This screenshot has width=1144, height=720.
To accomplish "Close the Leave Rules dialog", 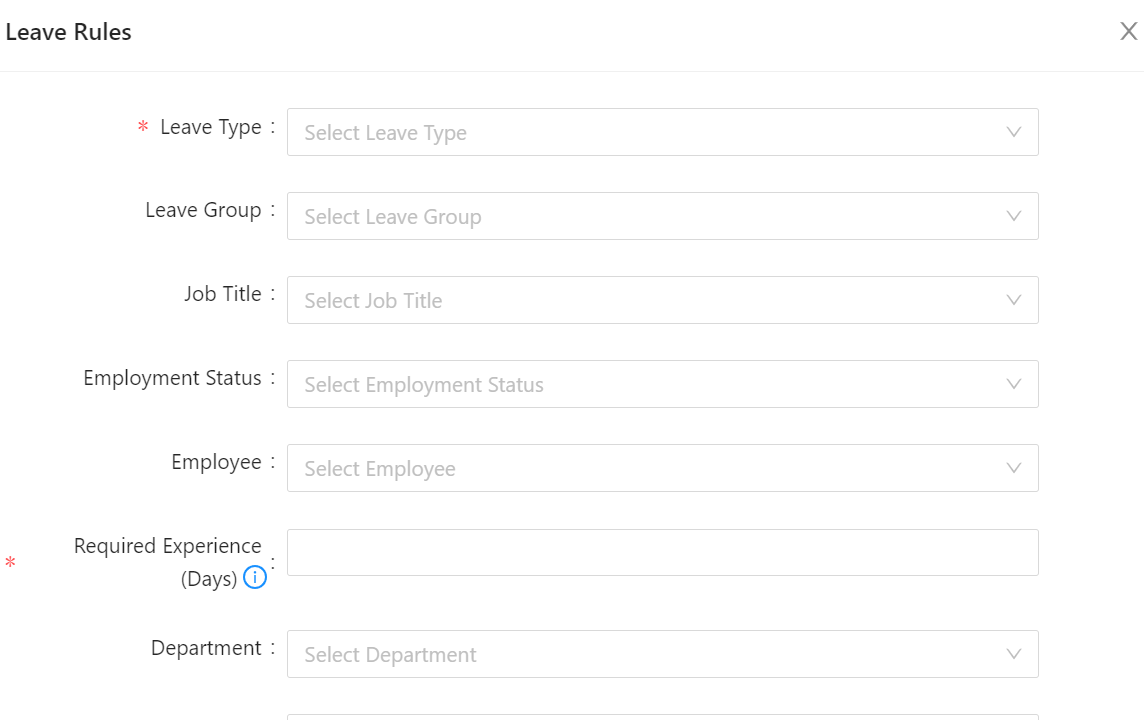I will [x=1128, y=32].
